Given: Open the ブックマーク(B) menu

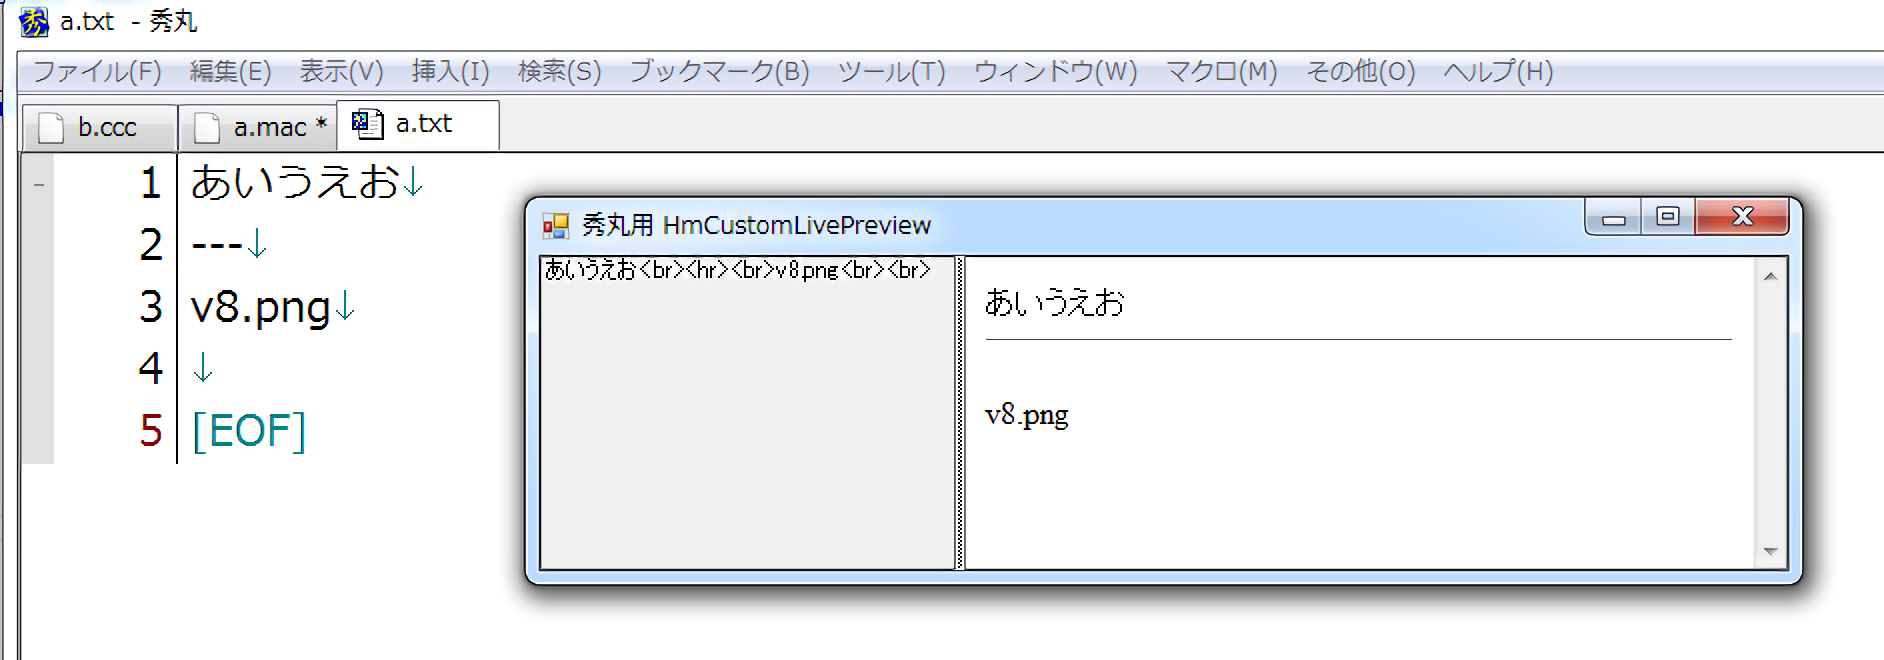Looking at the screenshot, I should 719,72.
